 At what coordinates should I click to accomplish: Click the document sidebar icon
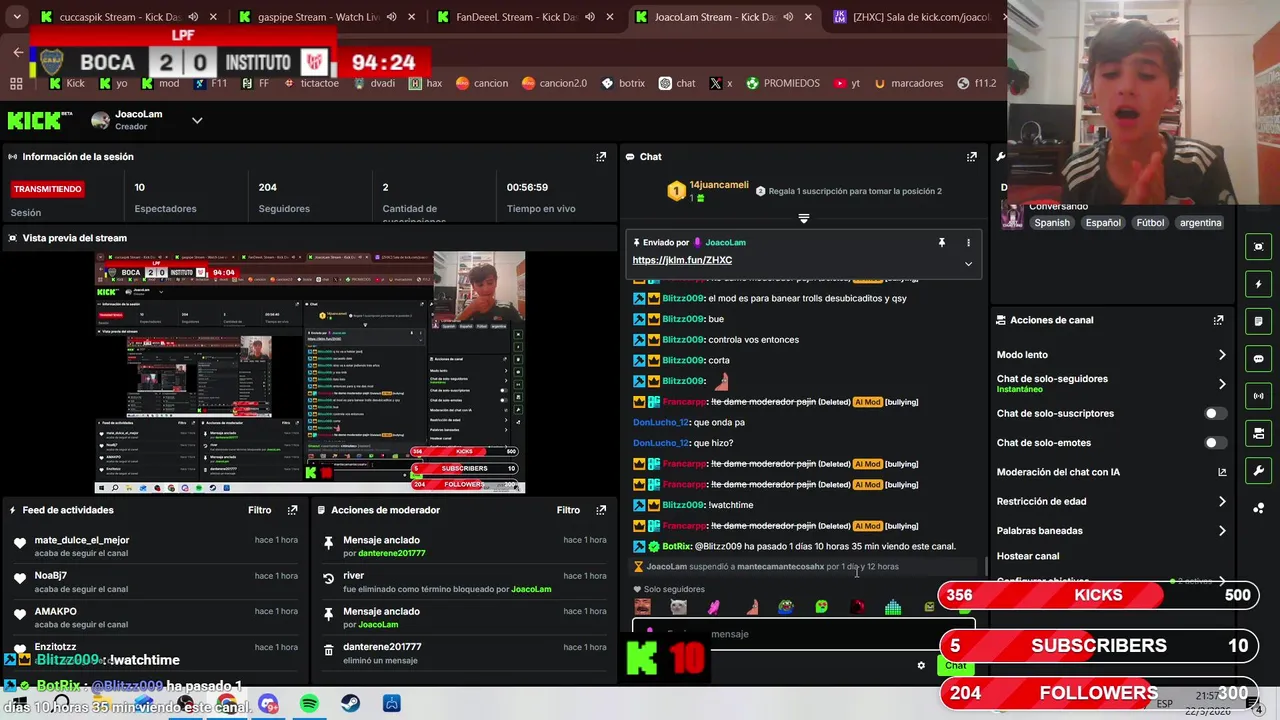(1258, 321)
